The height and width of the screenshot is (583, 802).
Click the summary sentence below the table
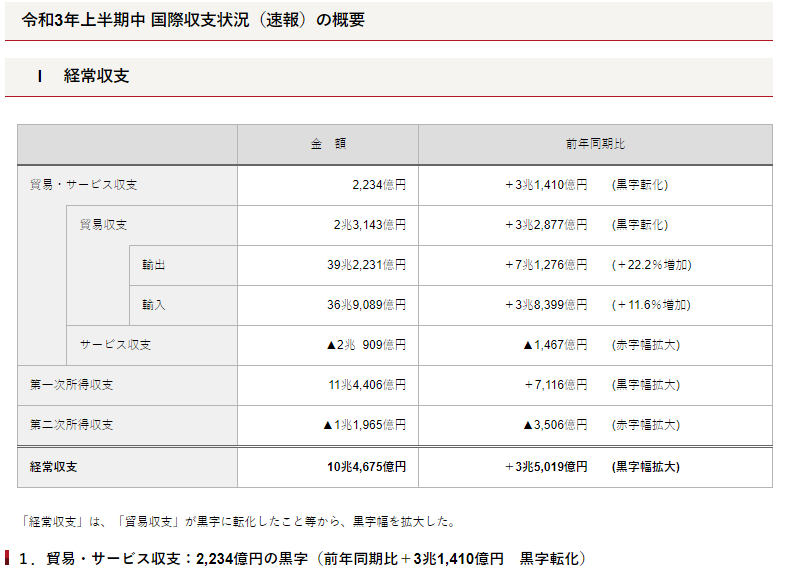pyautogui.click(x=238, y=521)
